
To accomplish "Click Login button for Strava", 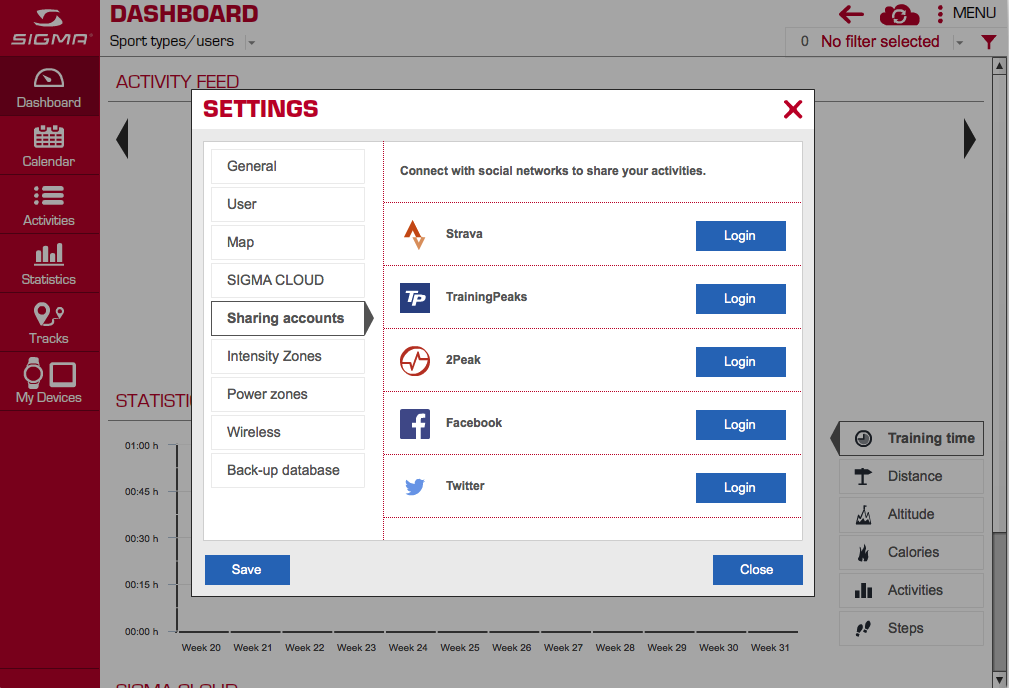I will coord(741,236).
